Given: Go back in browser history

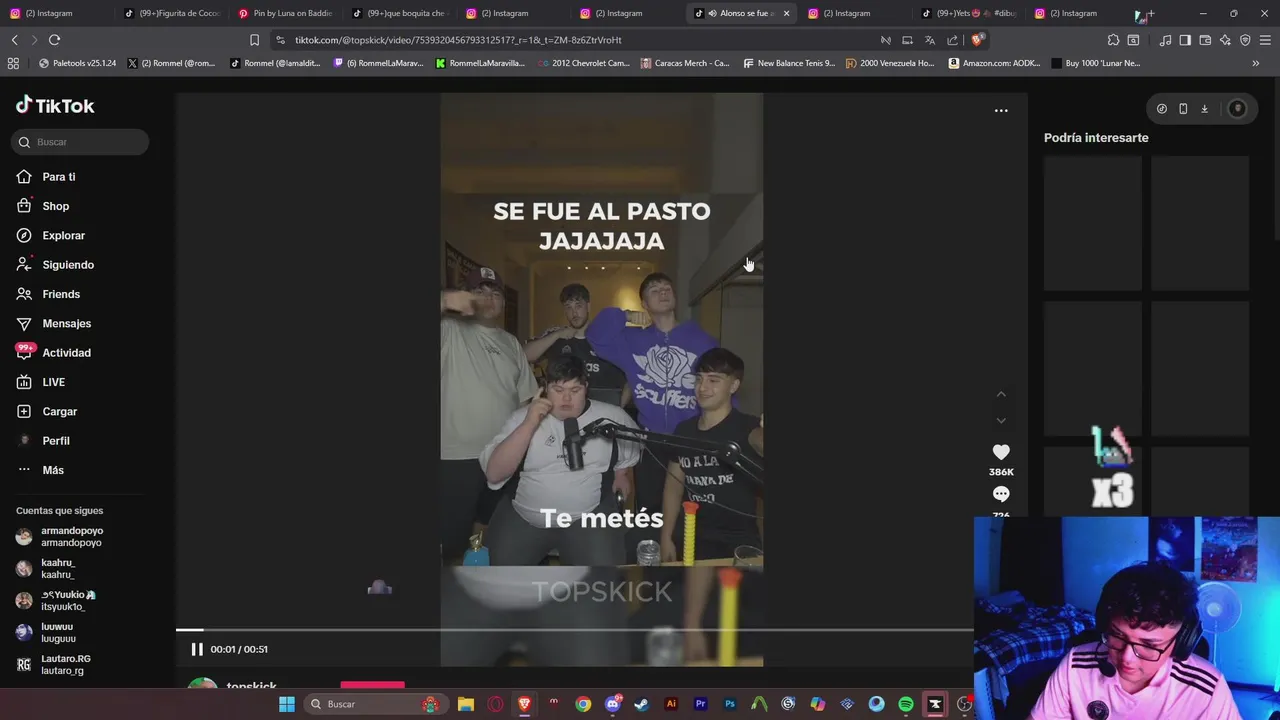Looking at the screenshot, I should (x=14, y=40).
